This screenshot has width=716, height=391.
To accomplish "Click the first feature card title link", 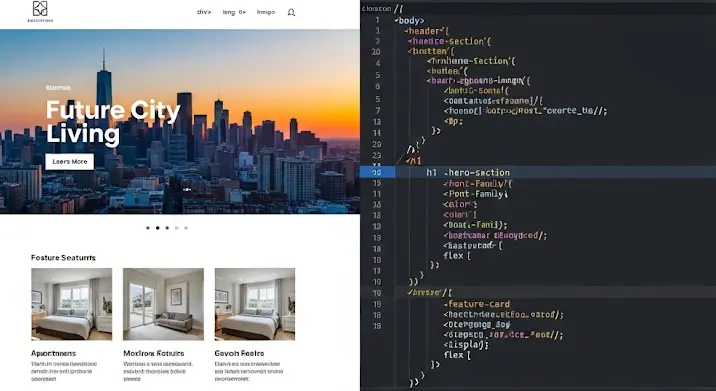I will click(x=53, y=353).
